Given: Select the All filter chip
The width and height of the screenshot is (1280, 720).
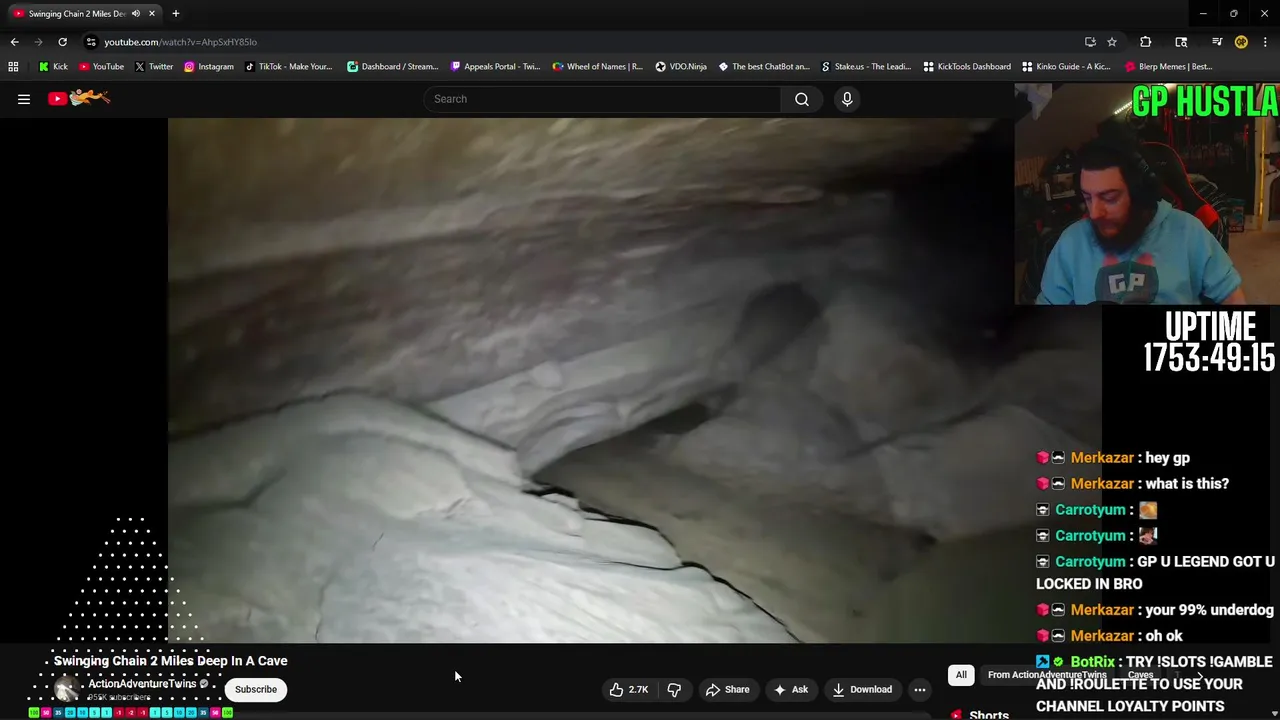Looking at the screenshot, I should [961, 675].
